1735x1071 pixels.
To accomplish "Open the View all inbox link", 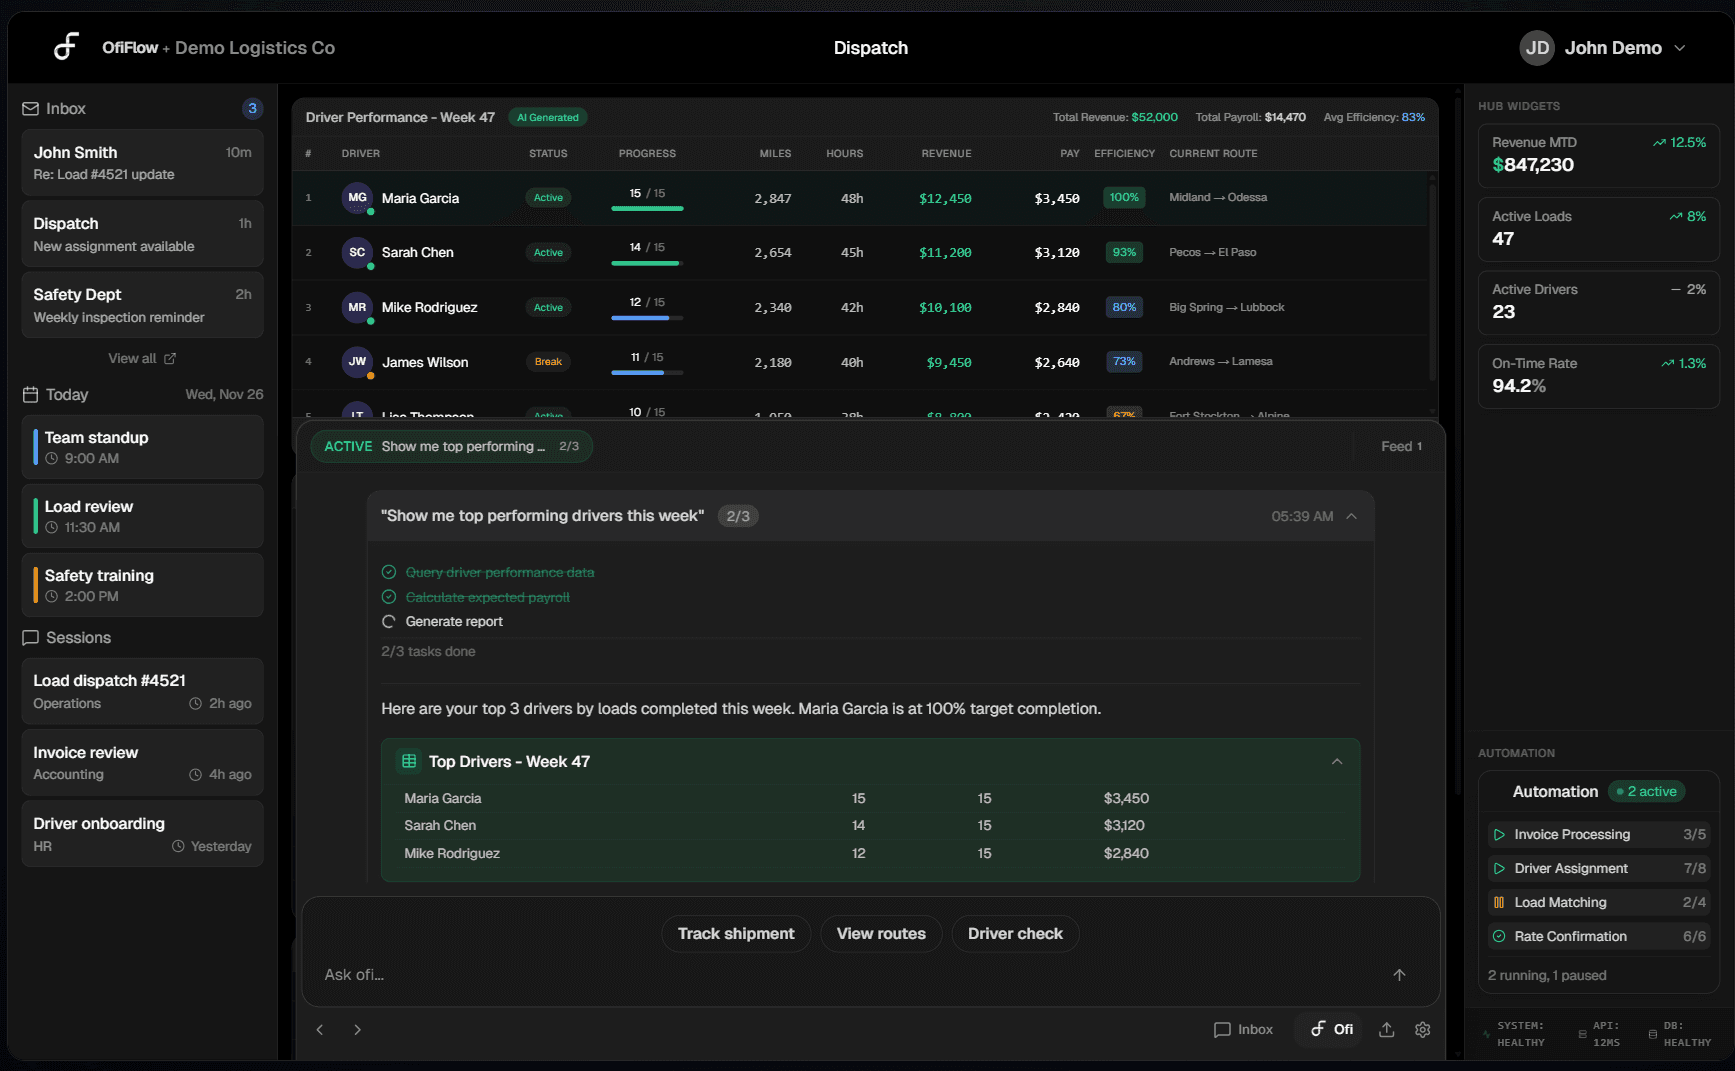I will point(141,358).
